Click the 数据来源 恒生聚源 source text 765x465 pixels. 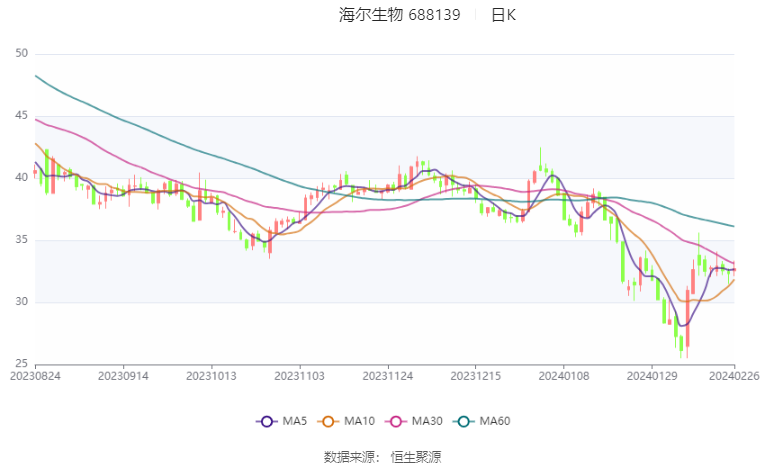(x=382, y=457)
